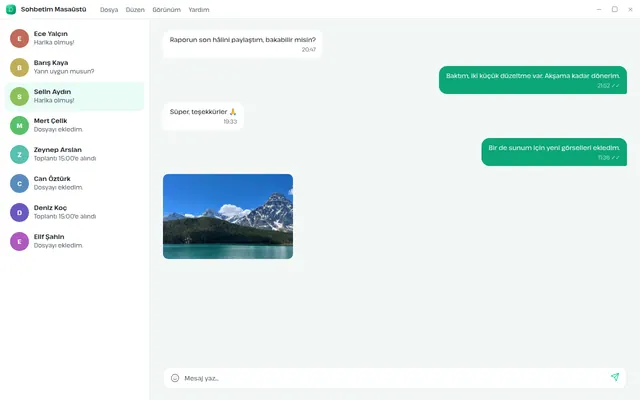Click Ece Yalçın's avatar
Viewport: 640px width, 400px height.
tap(19, 38)
